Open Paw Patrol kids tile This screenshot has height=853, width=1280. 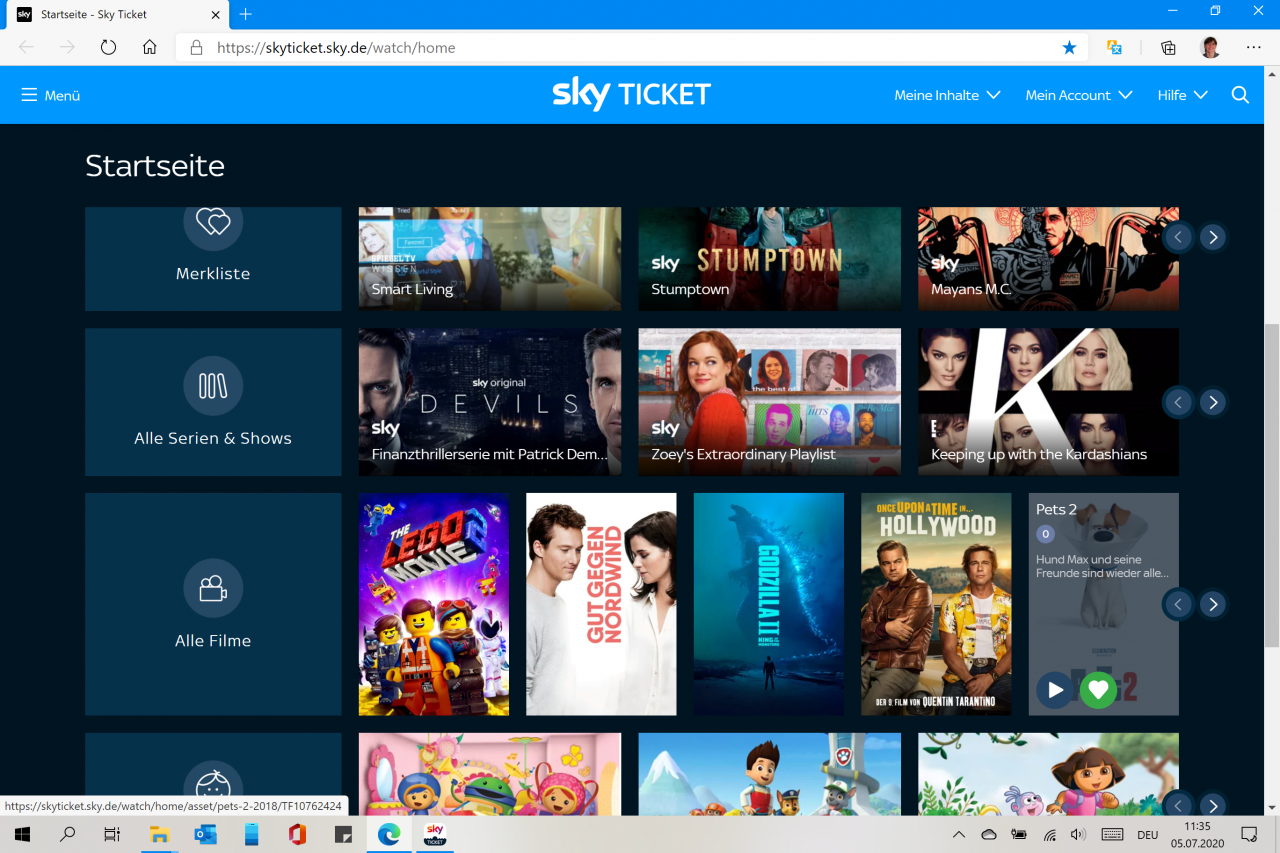tap(770, 774)
